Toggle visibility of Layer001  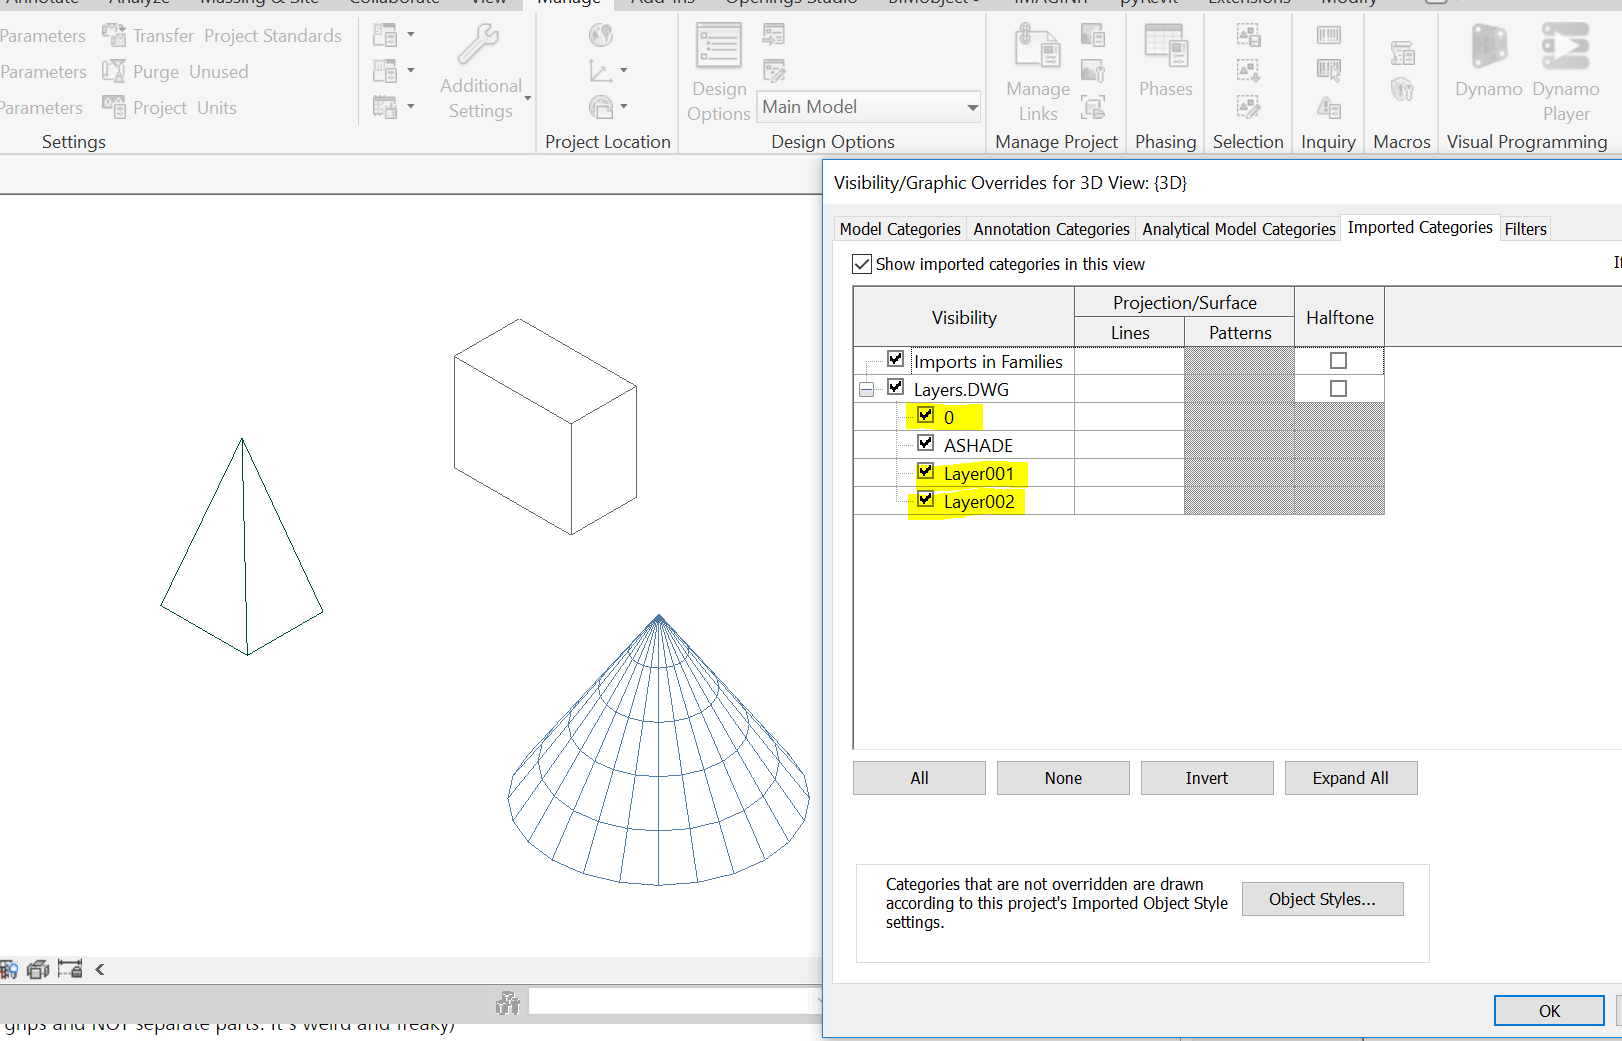coord(925,470)
